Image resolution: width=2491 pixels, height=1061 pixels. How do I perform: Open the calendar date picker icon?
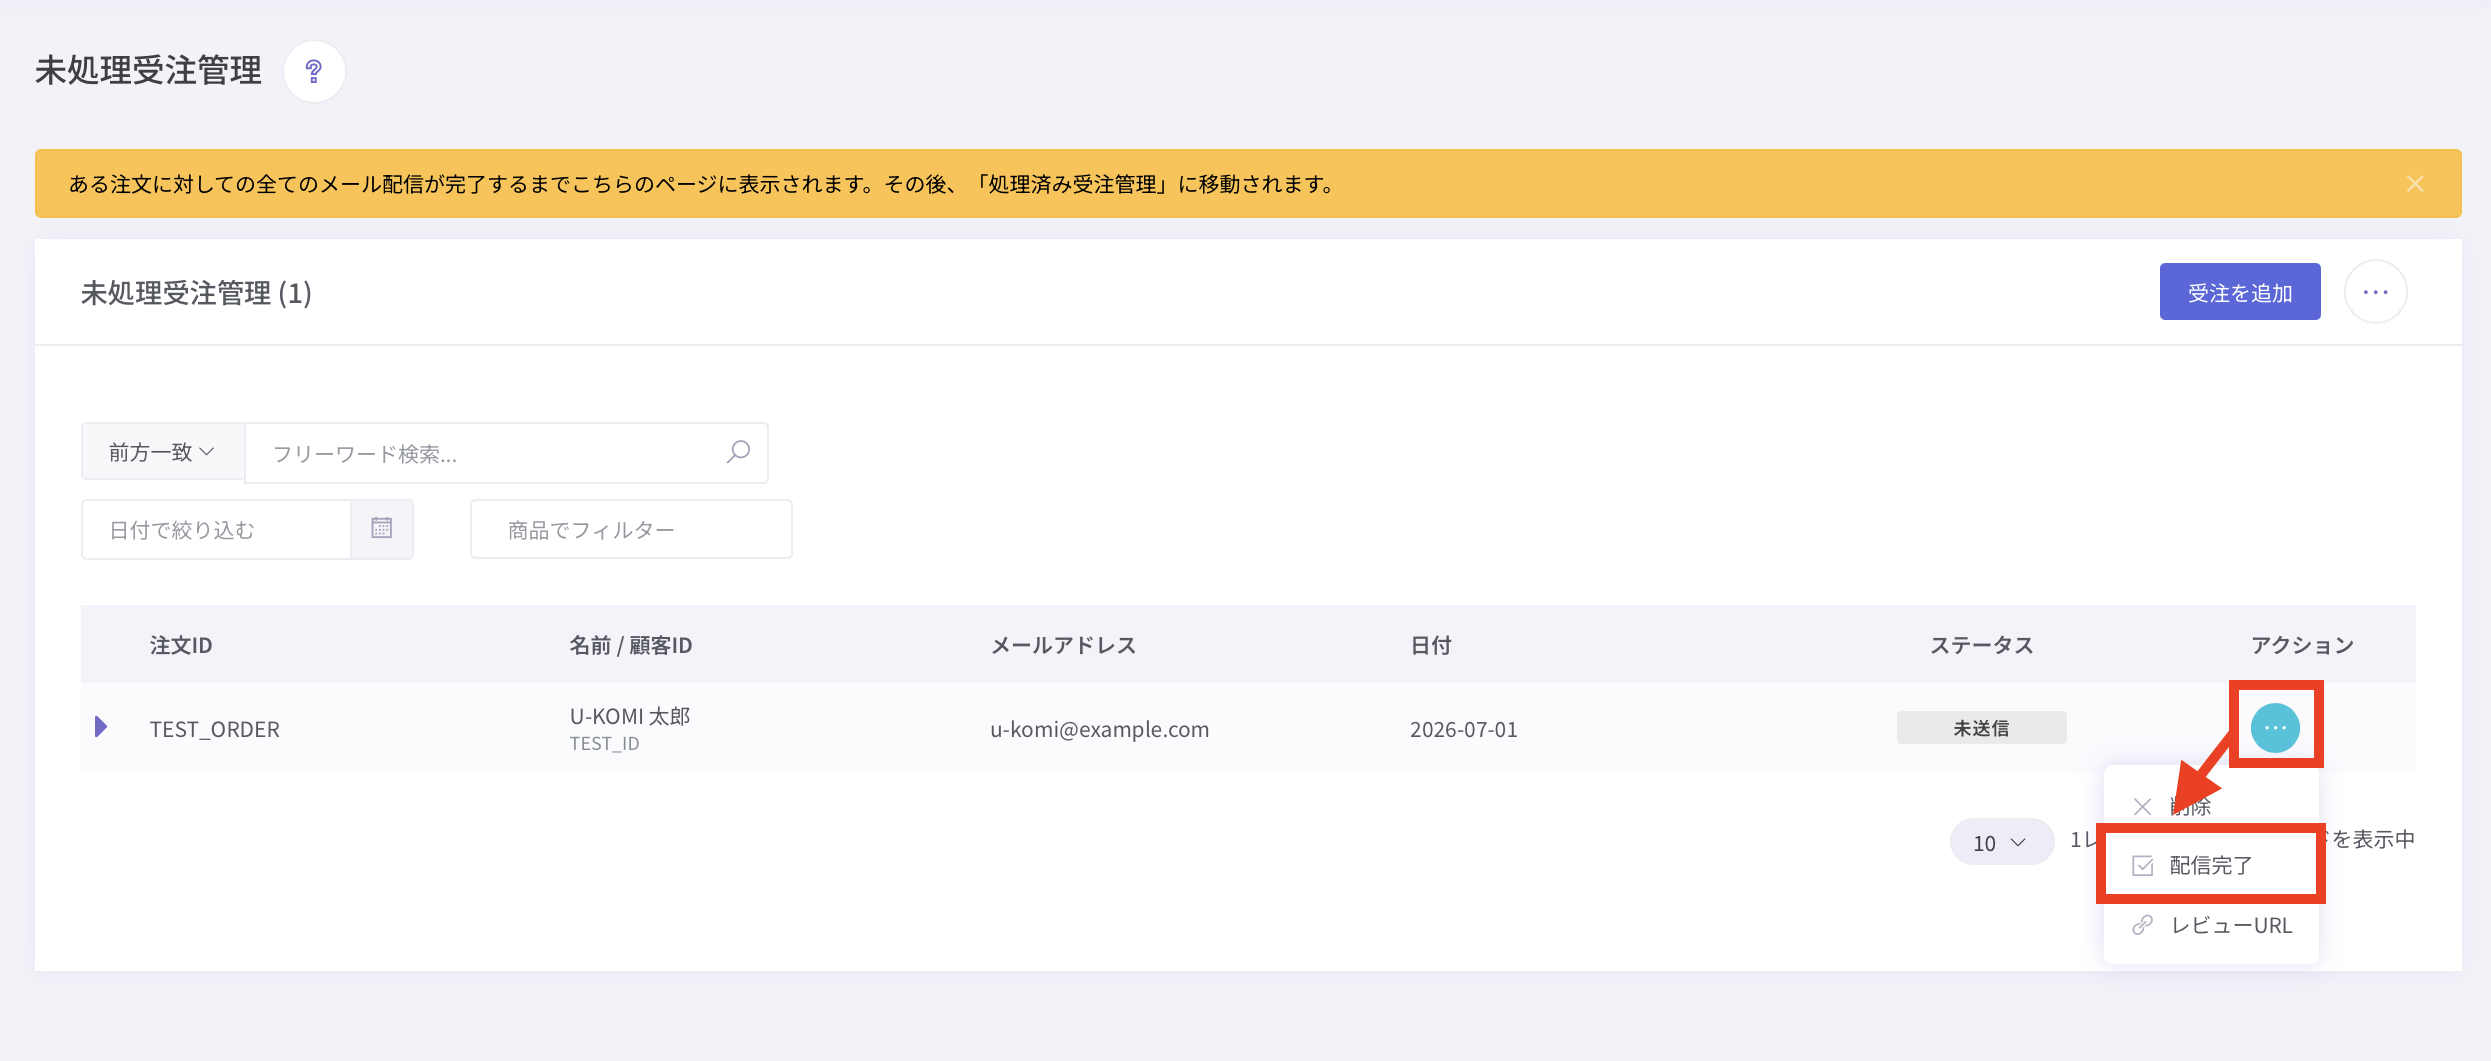coord(382,529)
